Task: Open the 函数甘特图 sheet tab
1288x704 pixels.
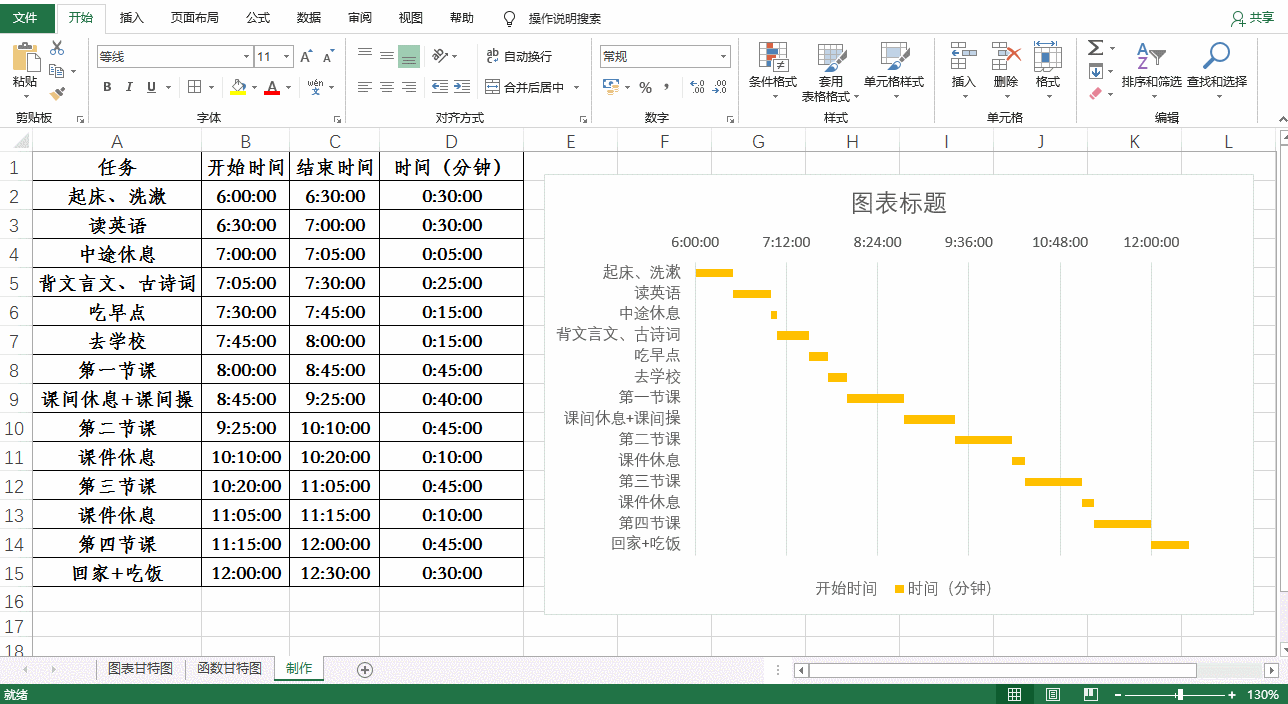Action: [229, 669]
